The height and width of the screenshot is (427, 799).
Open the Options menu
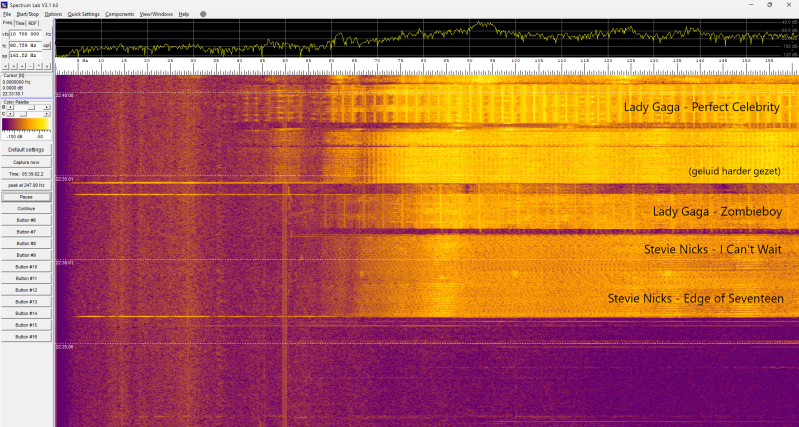(53, 14)
